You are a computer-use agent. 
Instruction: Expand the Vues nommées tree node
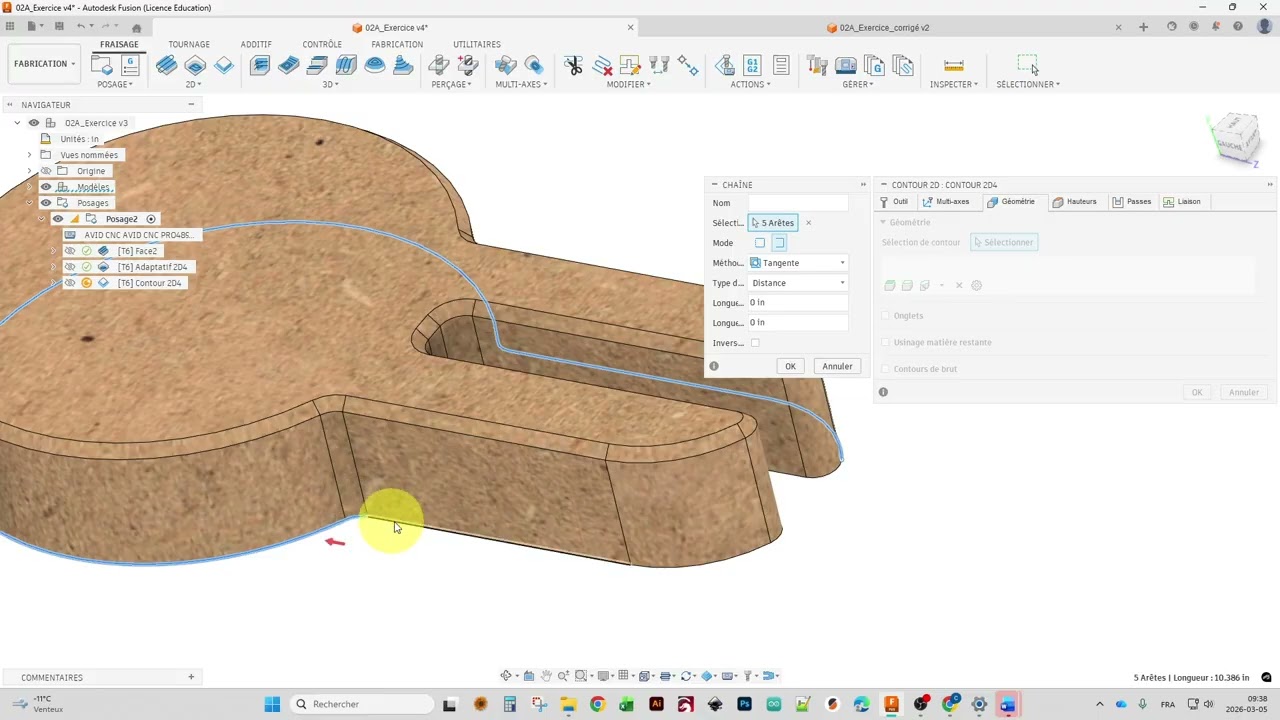(29, 155)
